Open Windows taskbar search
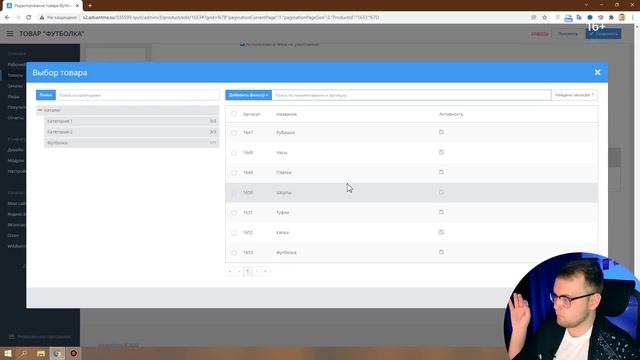The width and height of the screenshot is (640, 360). 24,353
